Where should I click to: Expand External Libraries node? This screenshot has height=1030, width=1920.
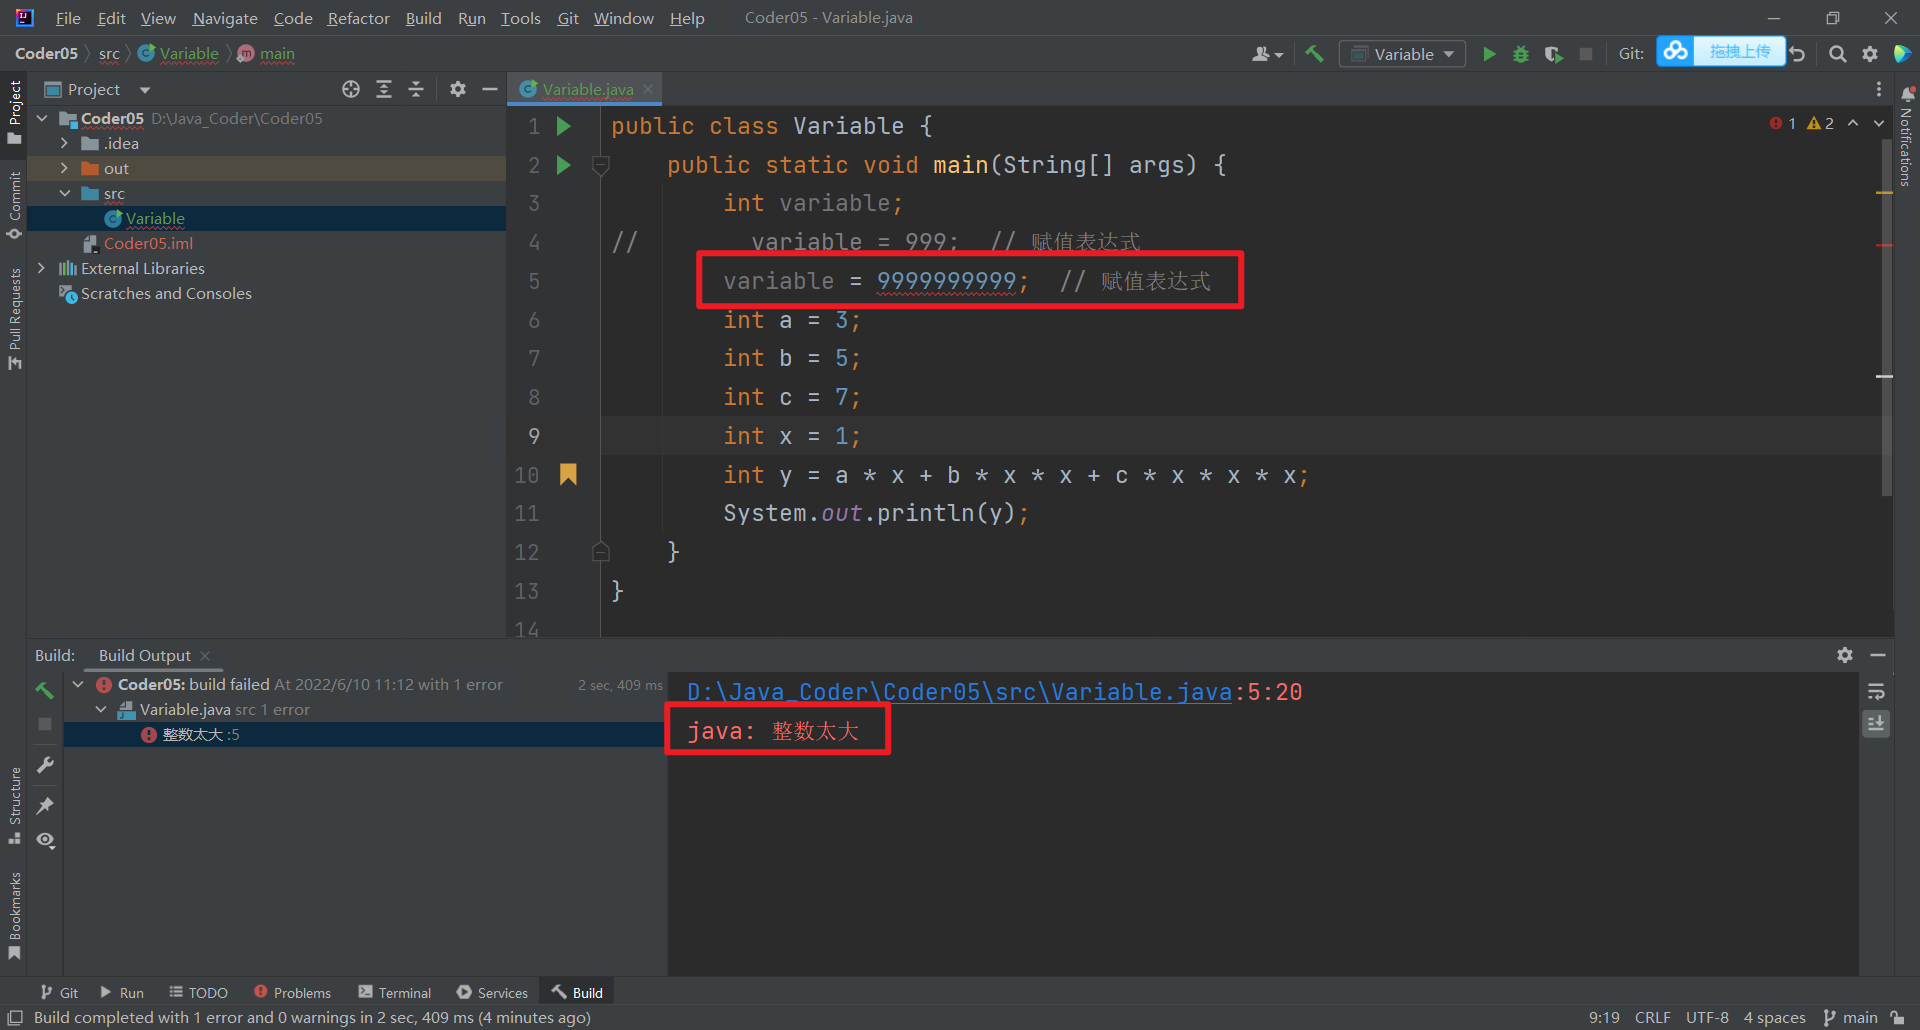pos(41,268)
